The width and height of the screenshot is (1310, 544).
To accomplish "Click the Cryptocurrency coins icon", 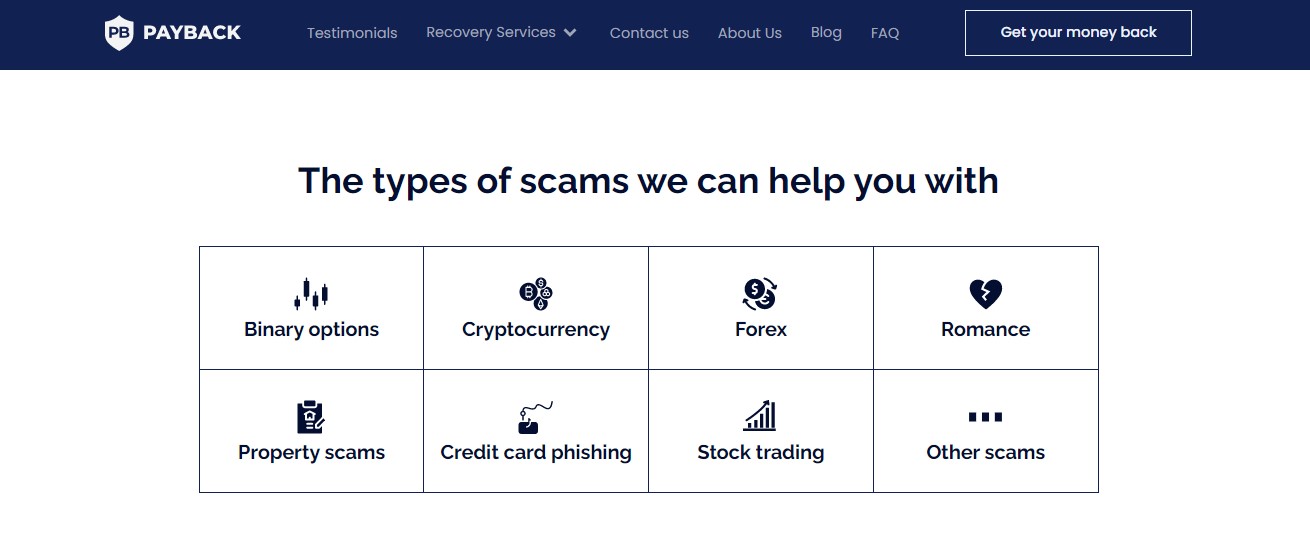I will 536,293.
